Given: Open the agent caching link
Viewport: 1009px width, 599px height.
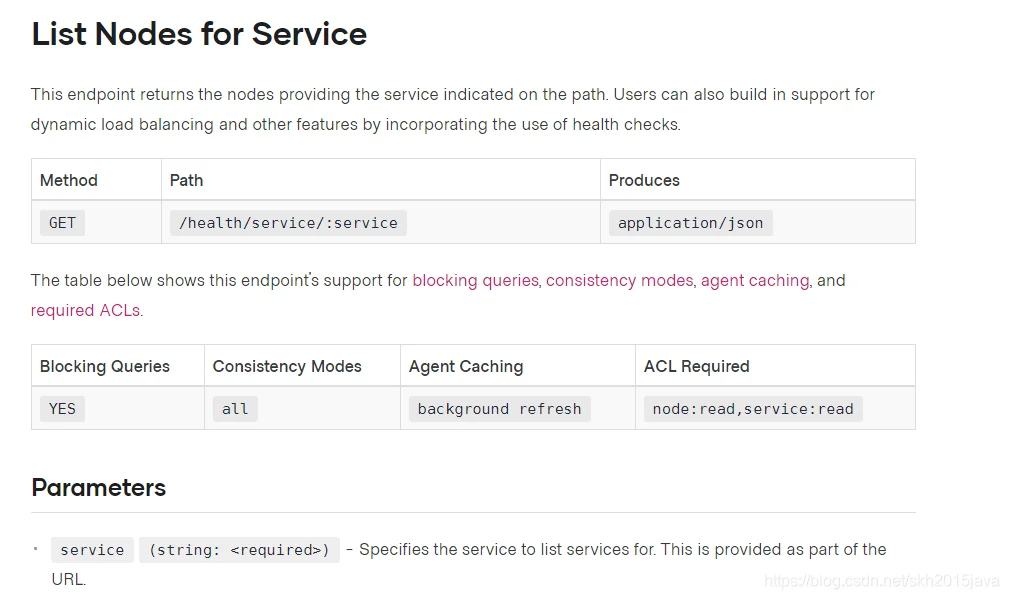Looking at the screenshot, I should click(x=754, y=281).
